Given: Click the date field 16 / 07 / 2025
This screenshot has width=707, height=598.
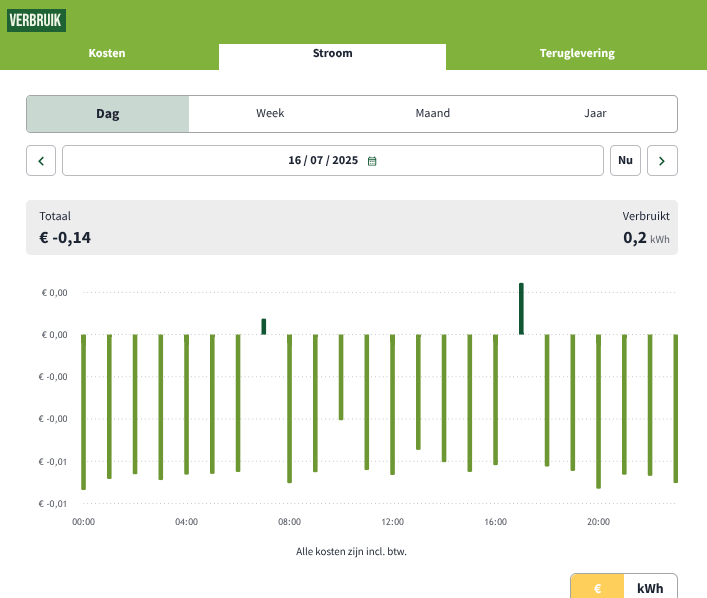Looking at the screenshot, I should click(x=322, y=161).
